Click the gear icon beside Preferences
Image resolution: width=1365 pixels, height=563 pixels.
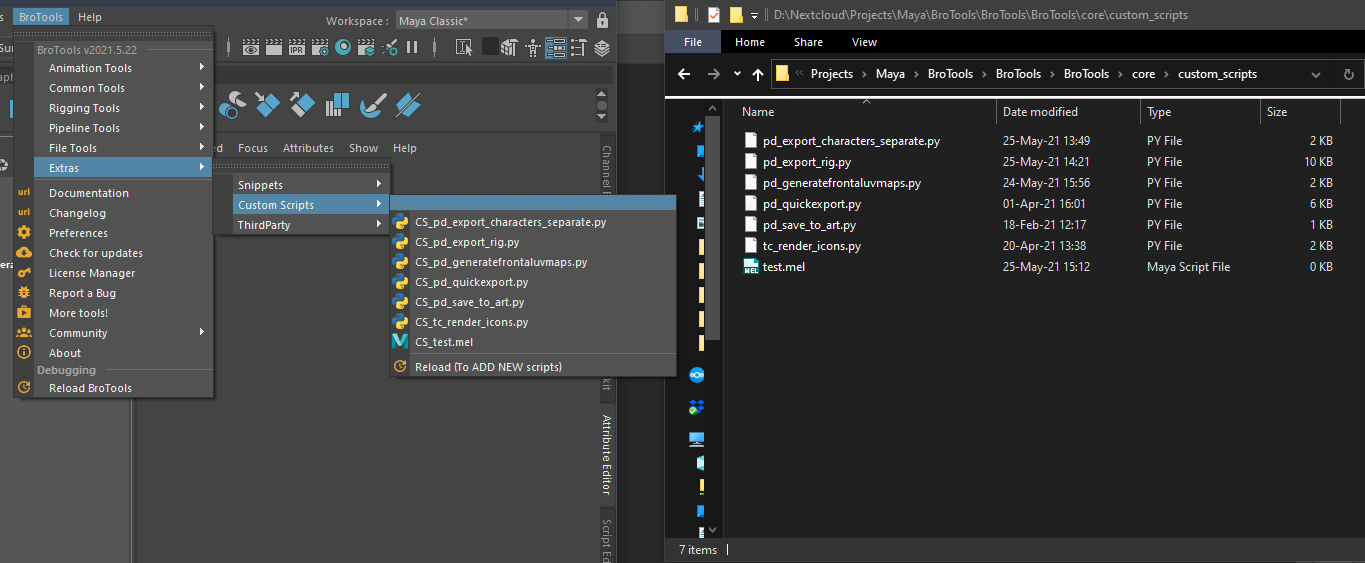point(24,232)
